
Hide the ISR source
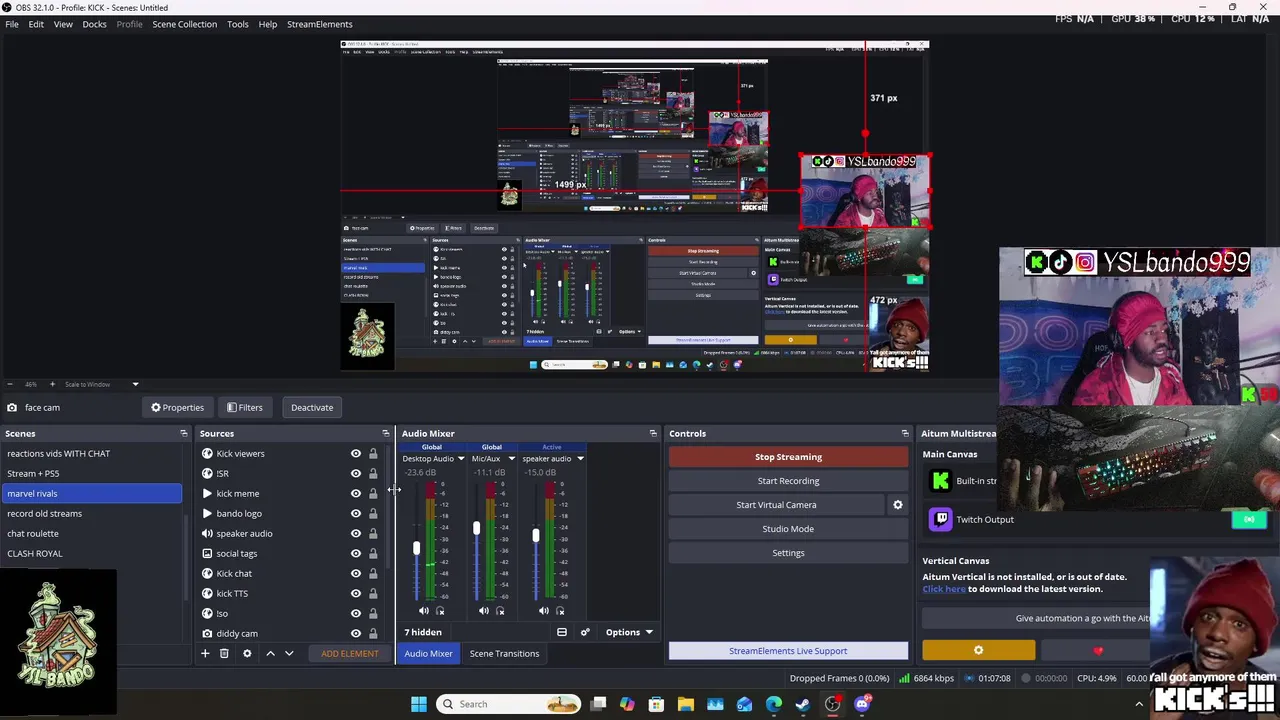click(x=355, y=473)
